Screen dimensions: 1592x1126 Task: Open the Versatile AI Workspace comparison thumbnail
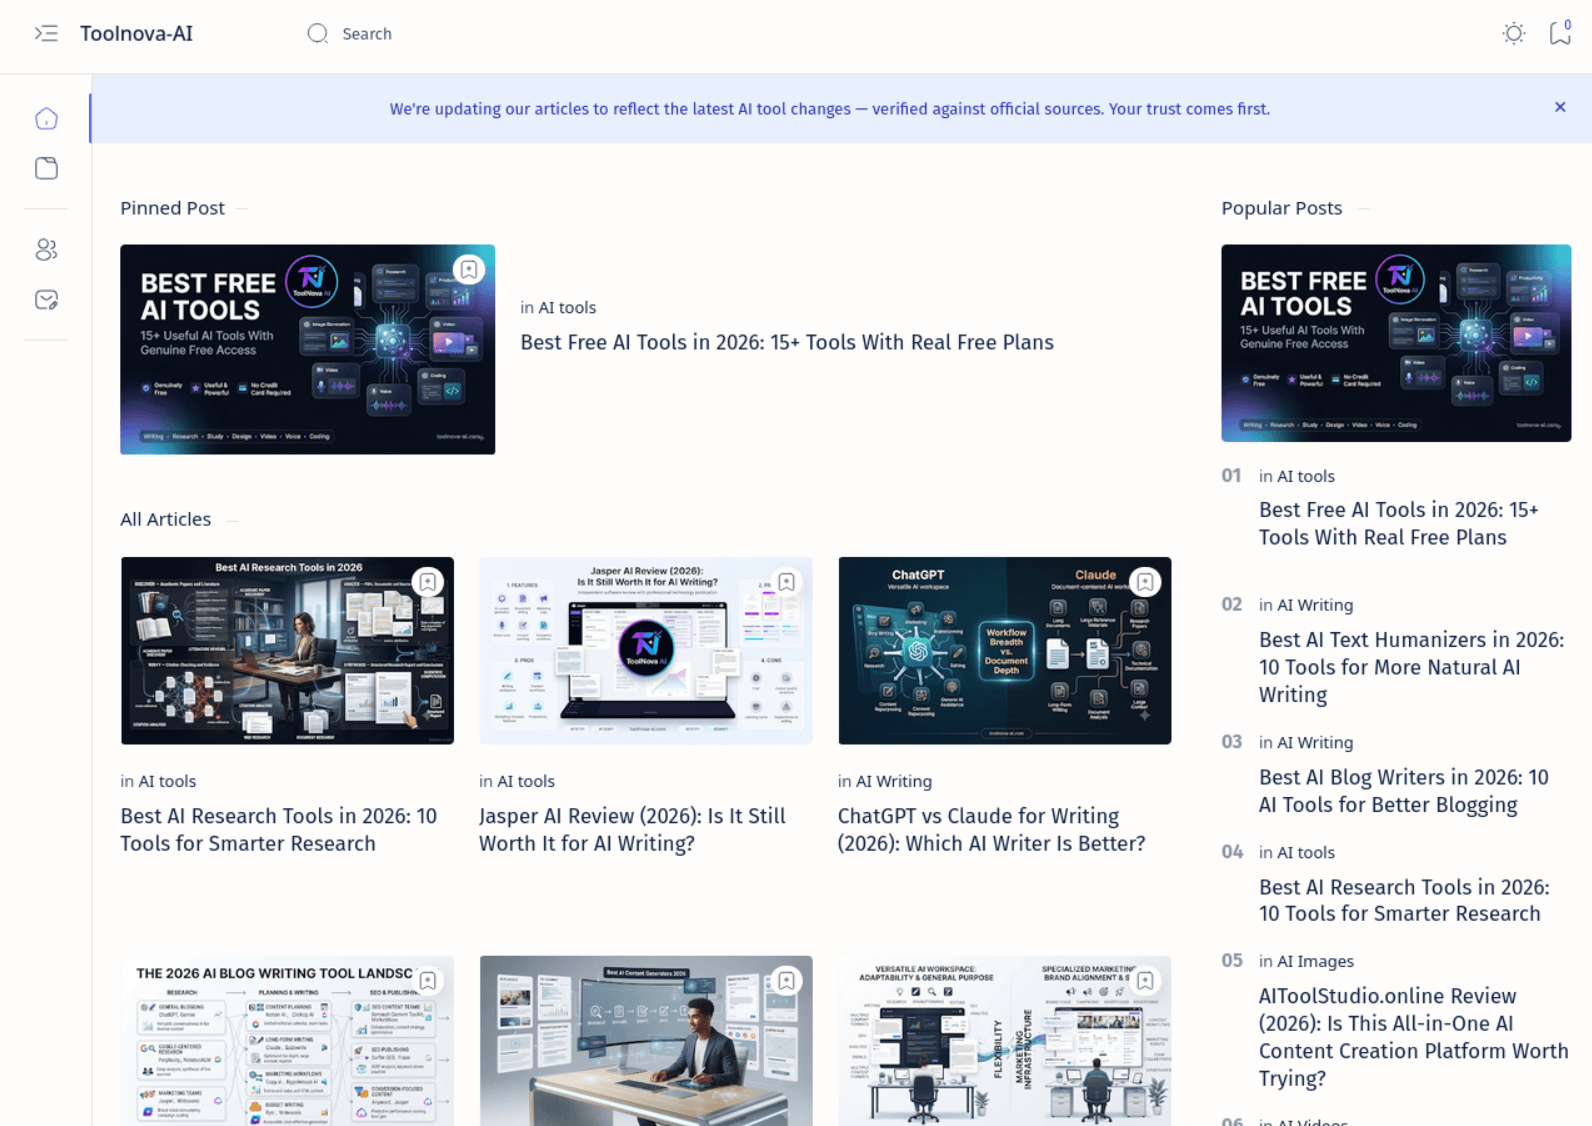coord(1005,1041)
